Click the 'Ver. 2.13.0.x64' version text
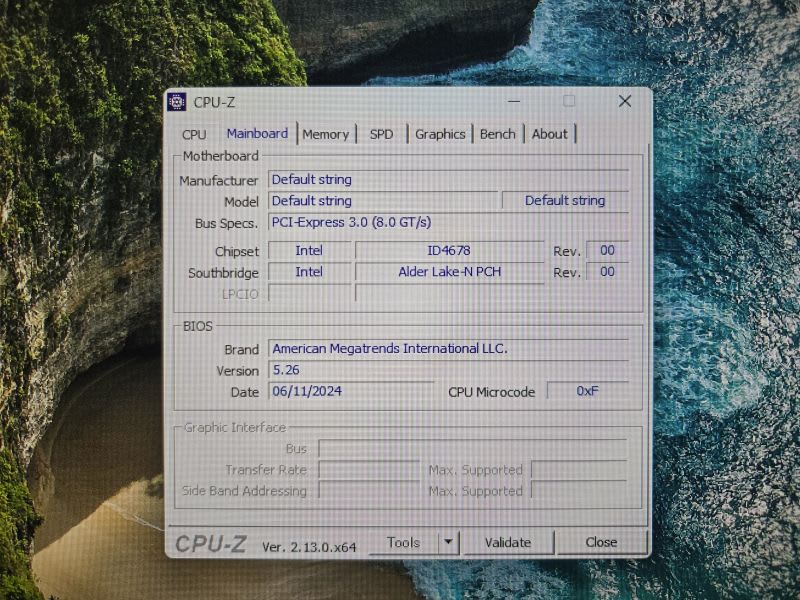 coord(309,547)
